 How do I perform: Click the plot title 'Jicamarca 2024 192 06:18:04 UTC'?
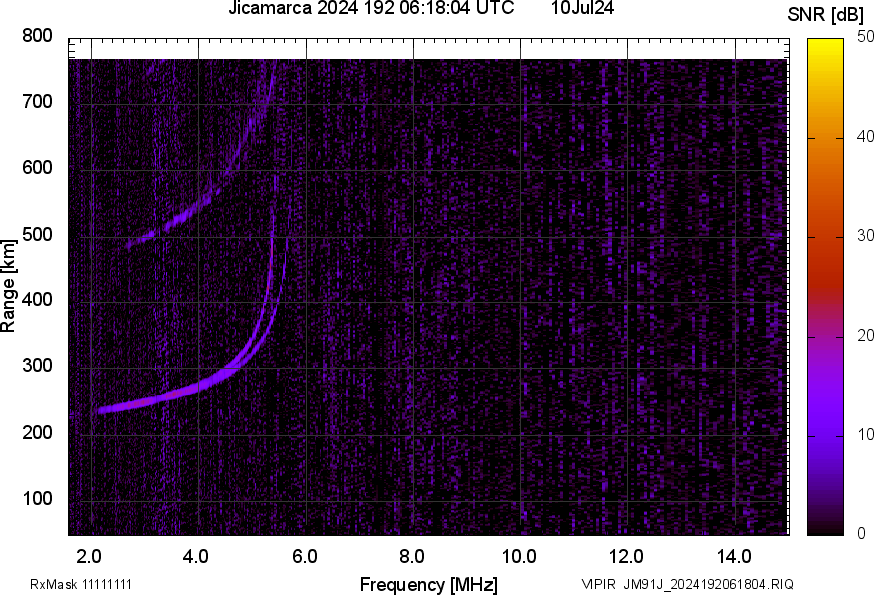(371, 8)
